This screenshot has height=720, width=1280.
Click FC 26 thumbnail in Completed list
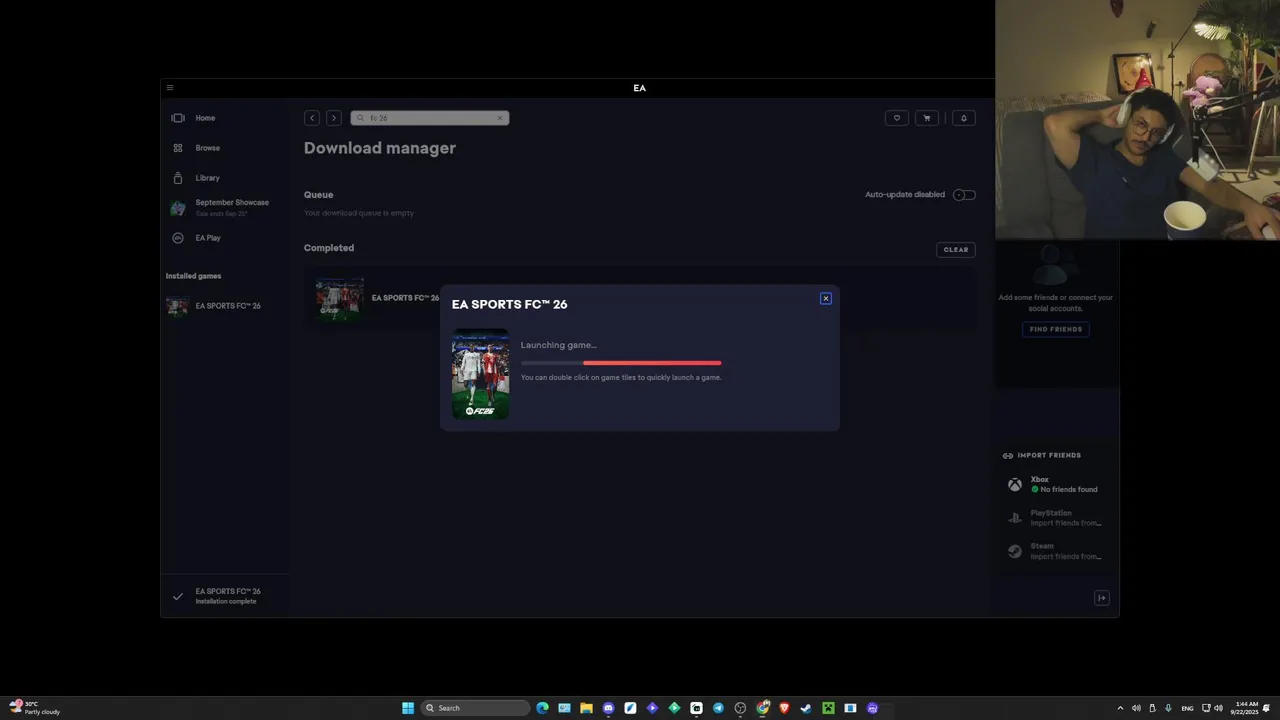(x=340, y=298)
